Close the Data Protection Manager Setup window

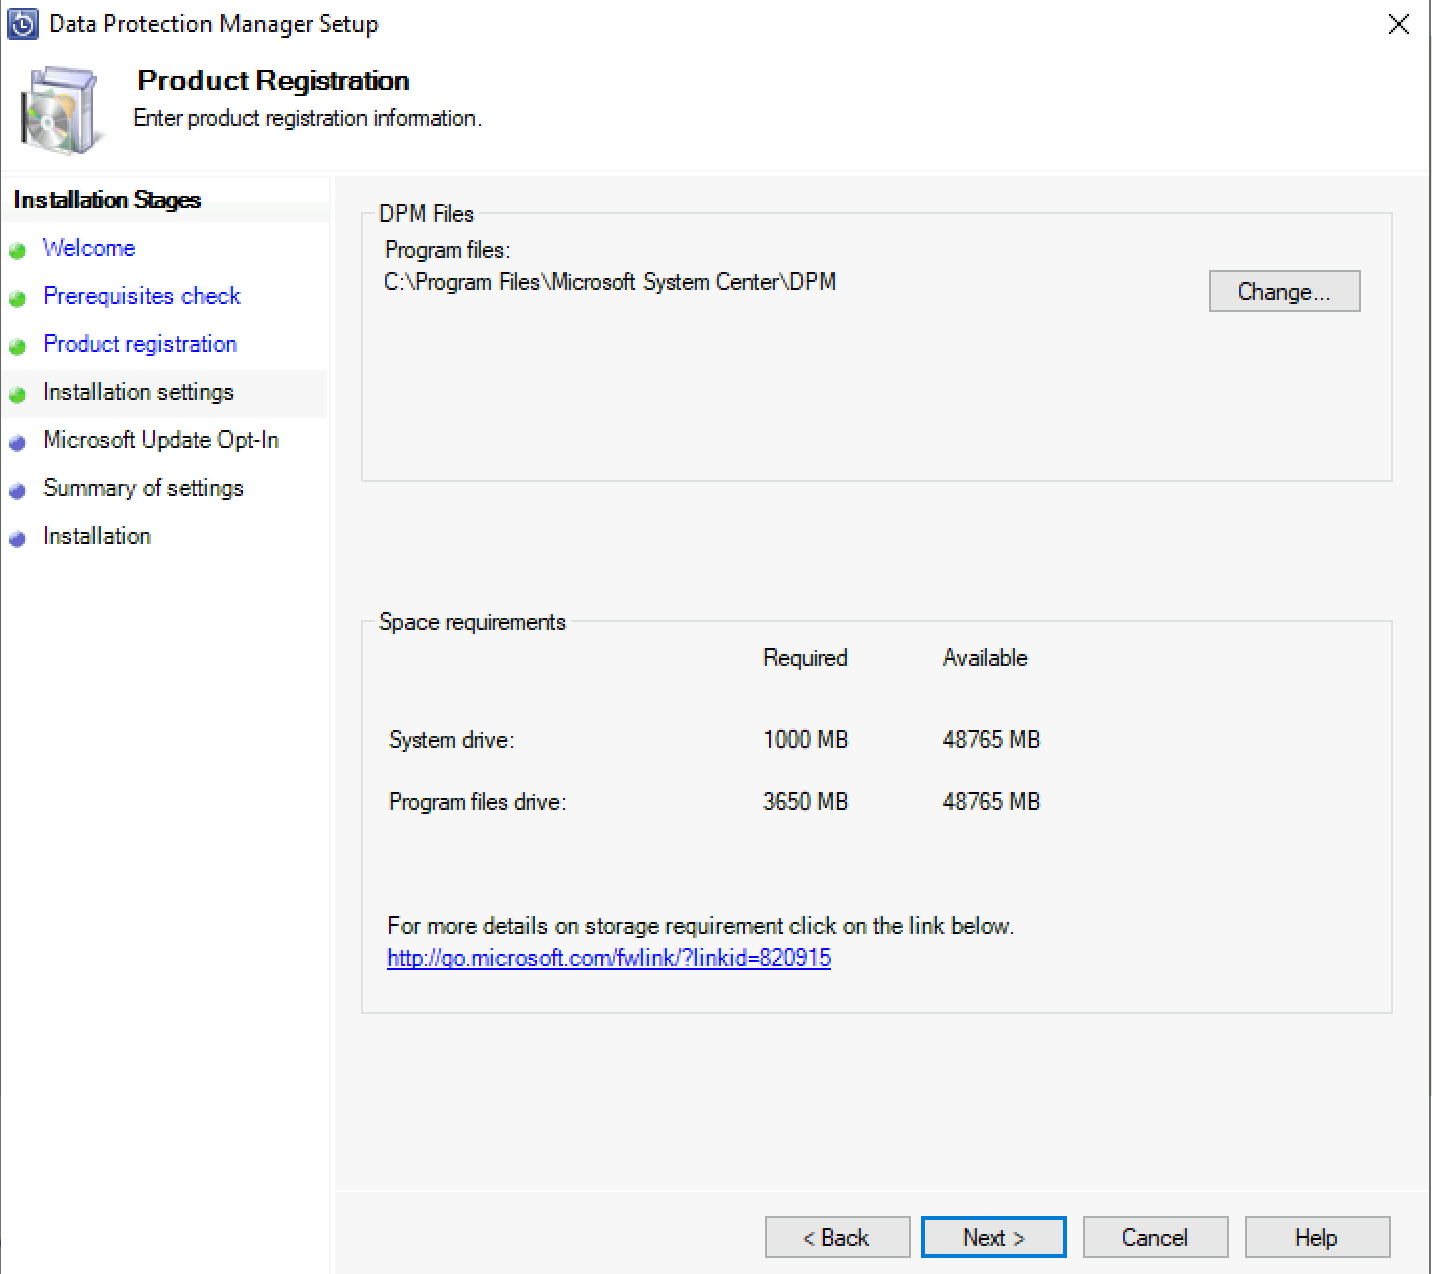tap(1399, 24)
